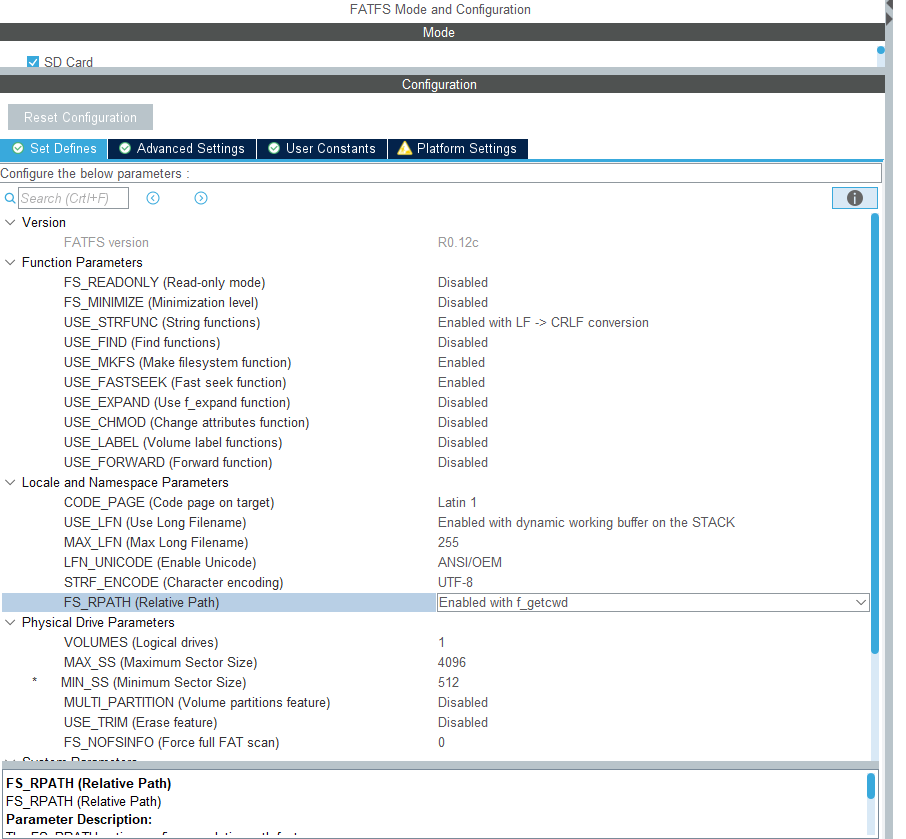Click the parameter search input field
The height and width of the screenshot is (839, 906).
point(73,198)
